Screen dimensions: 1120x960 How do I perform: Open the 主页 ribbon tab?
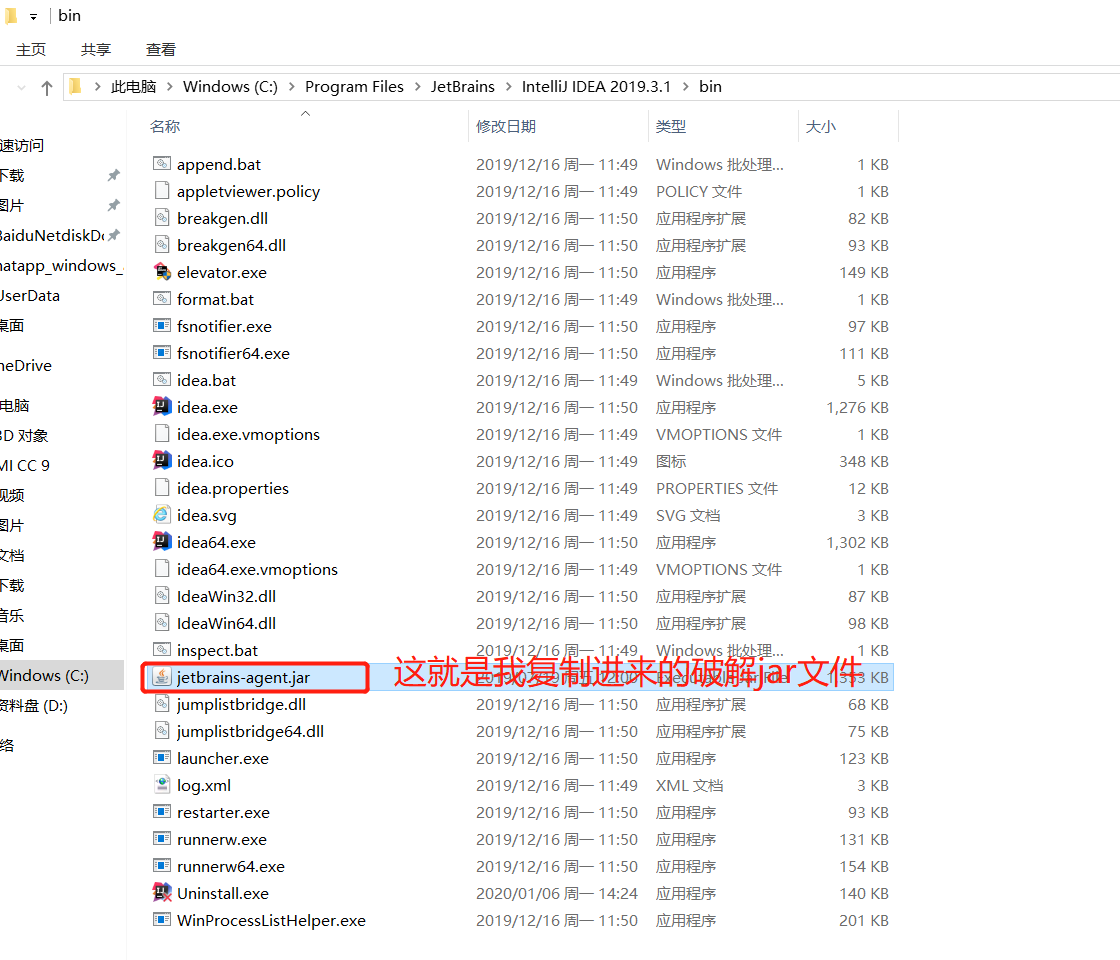click(31, 49)
